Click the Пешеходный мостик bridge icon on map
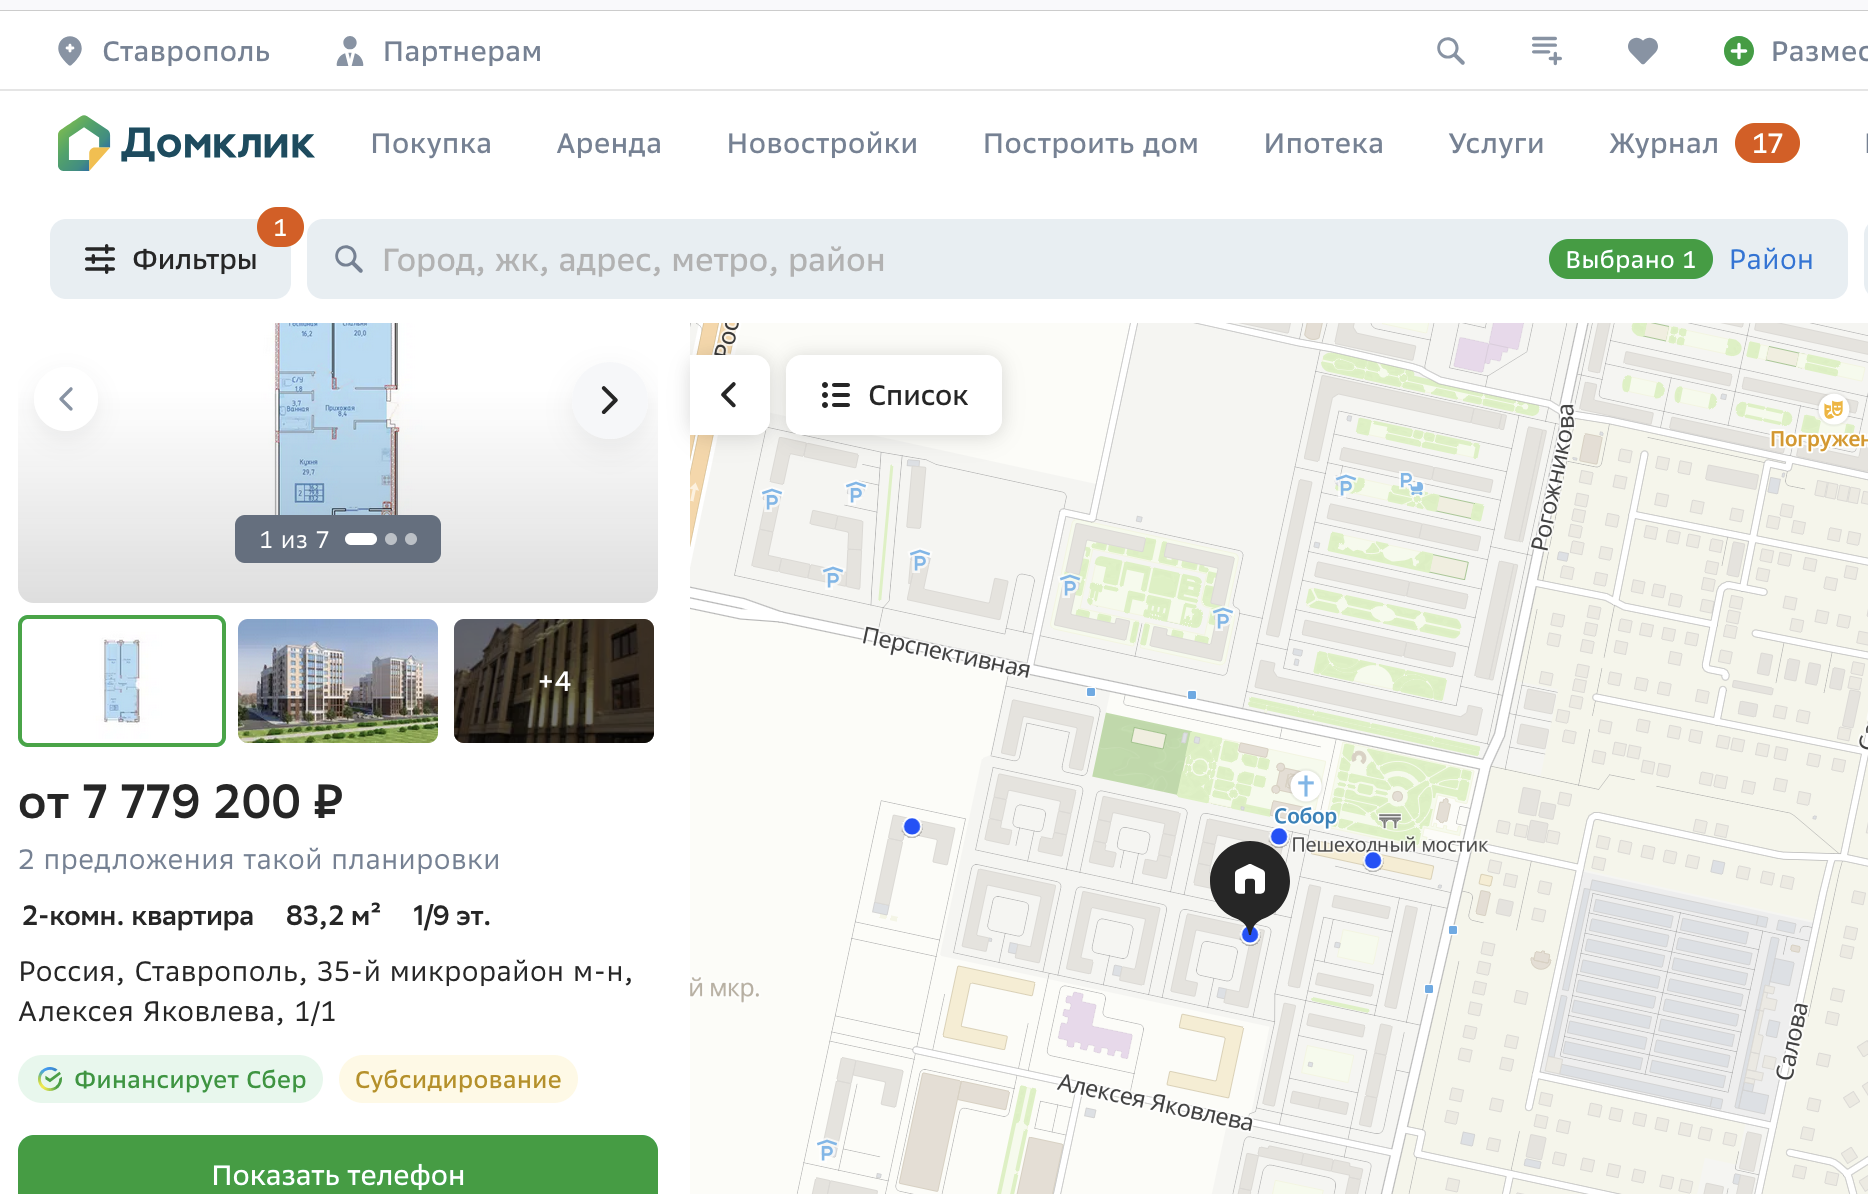 click(x=1390, y=821)
